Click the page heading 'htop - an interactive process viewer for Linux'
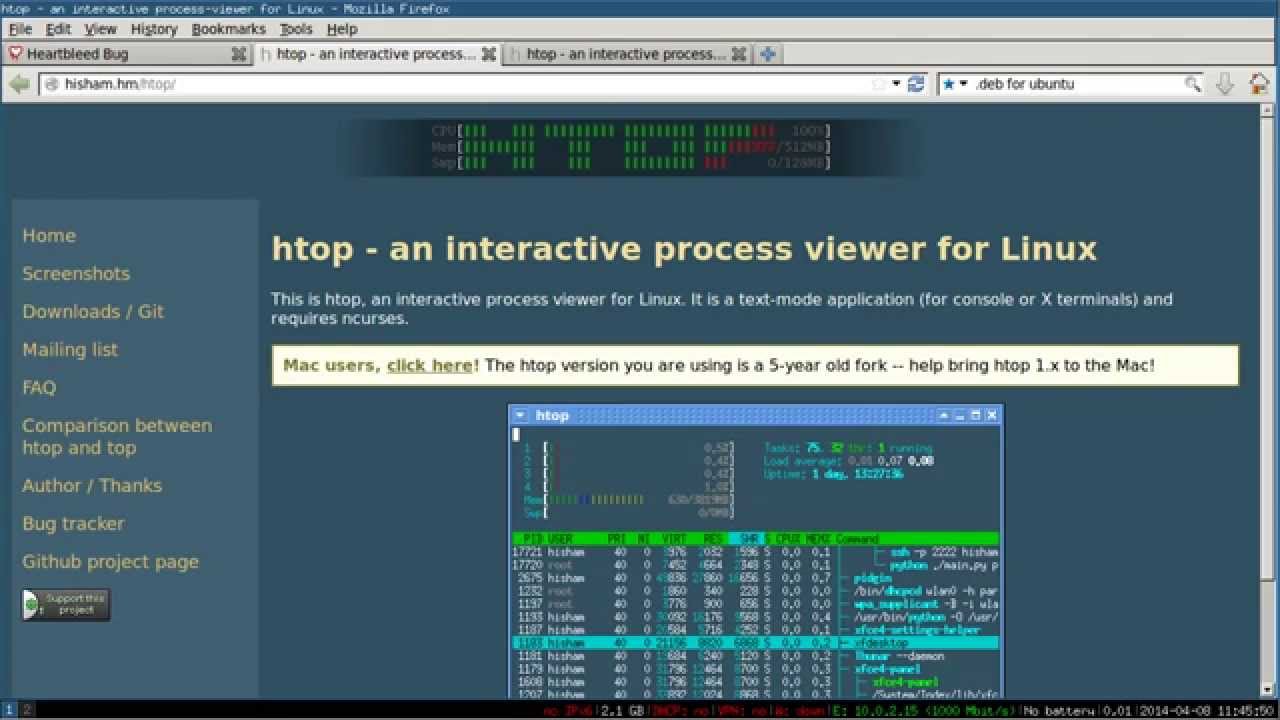 pos(684,248)
